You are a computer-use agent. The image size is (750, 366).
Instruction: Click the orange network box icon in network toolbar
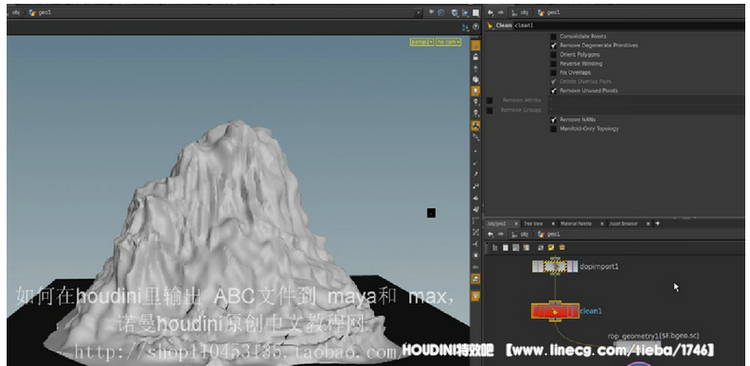(x=562, y=248)
